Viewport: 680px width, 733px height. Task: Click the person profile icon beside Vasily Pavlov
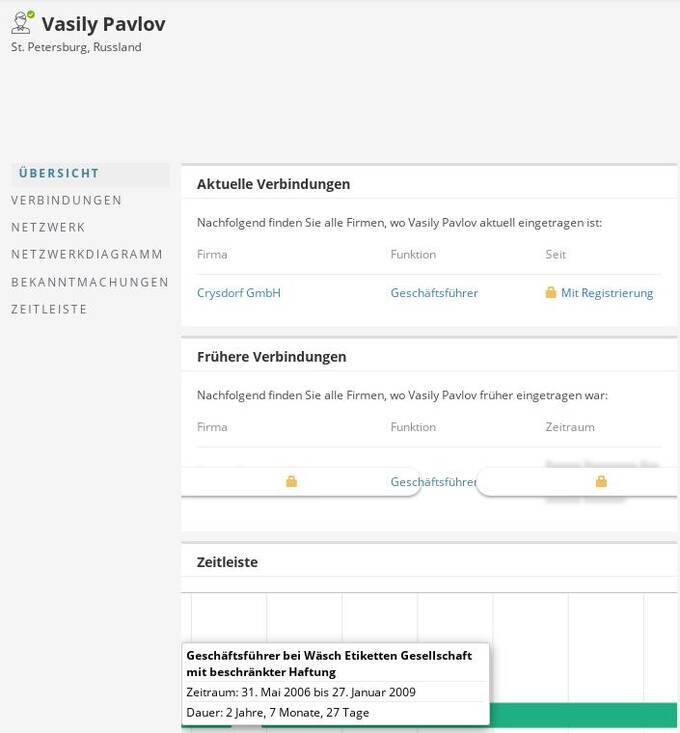click(22, 23)
